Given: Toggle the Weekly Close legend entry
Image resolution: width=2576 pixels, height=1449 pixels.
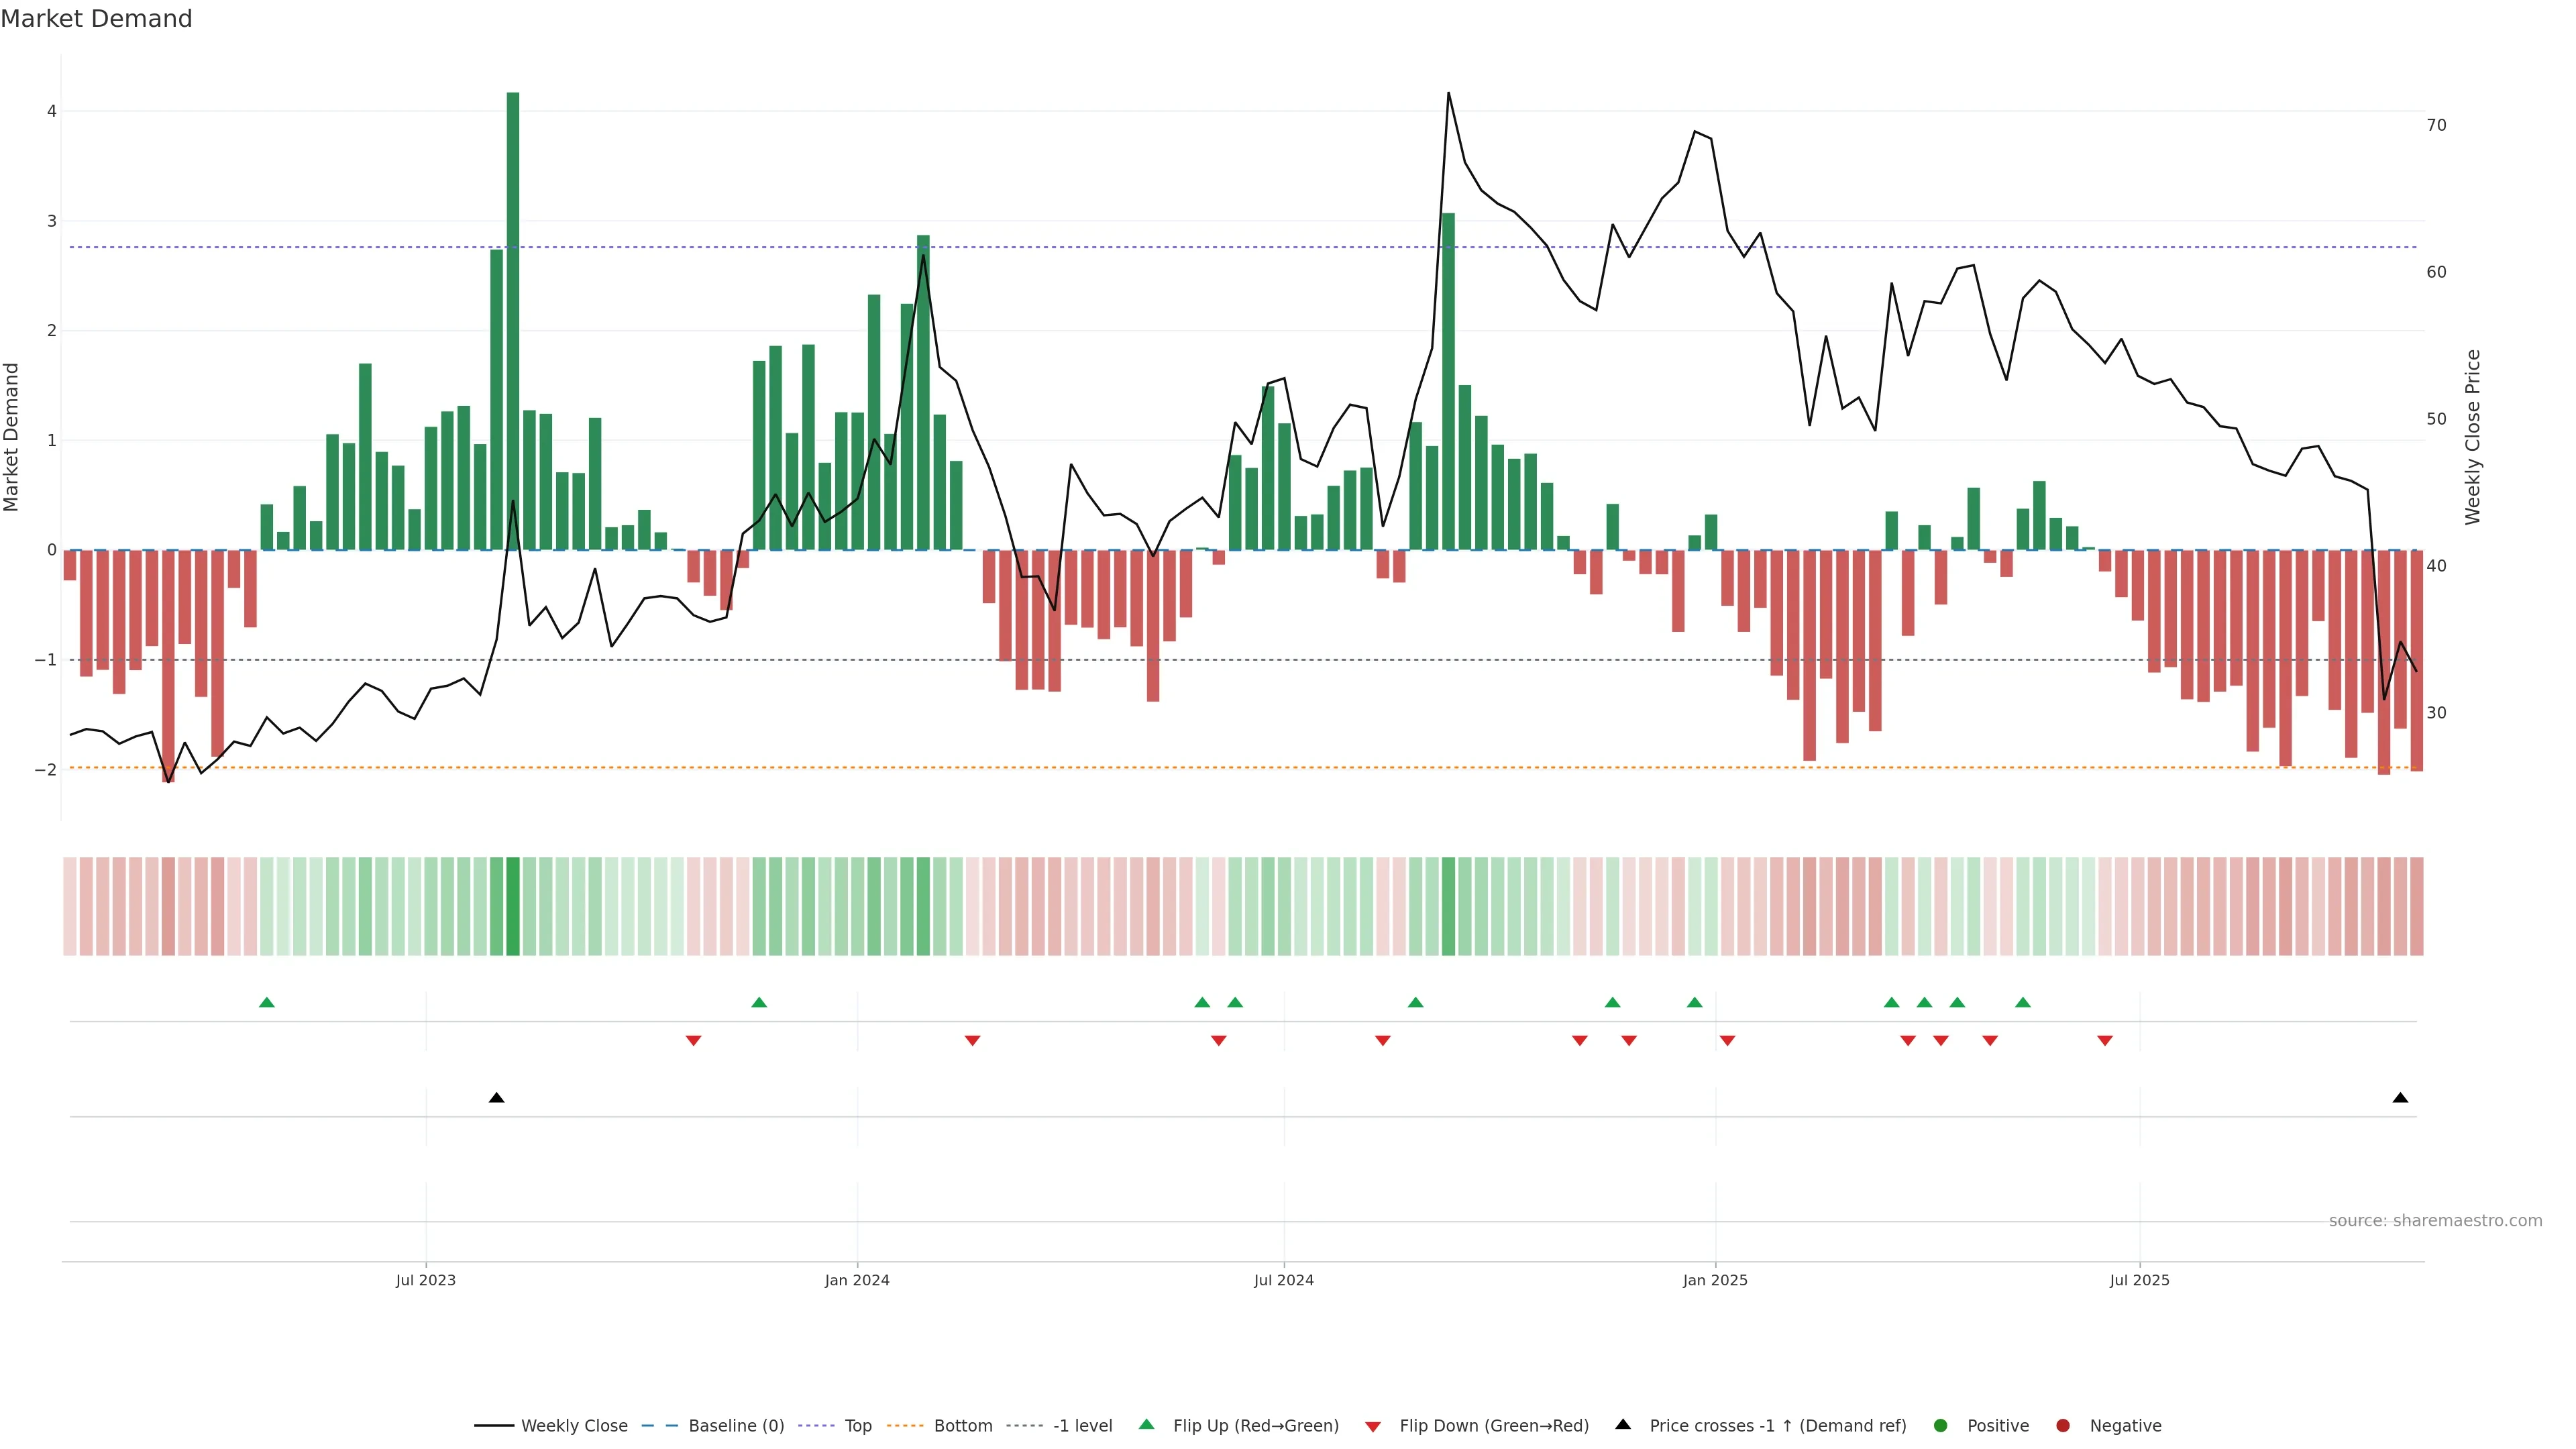Looking at the screenshot, I should point(574,1425).
